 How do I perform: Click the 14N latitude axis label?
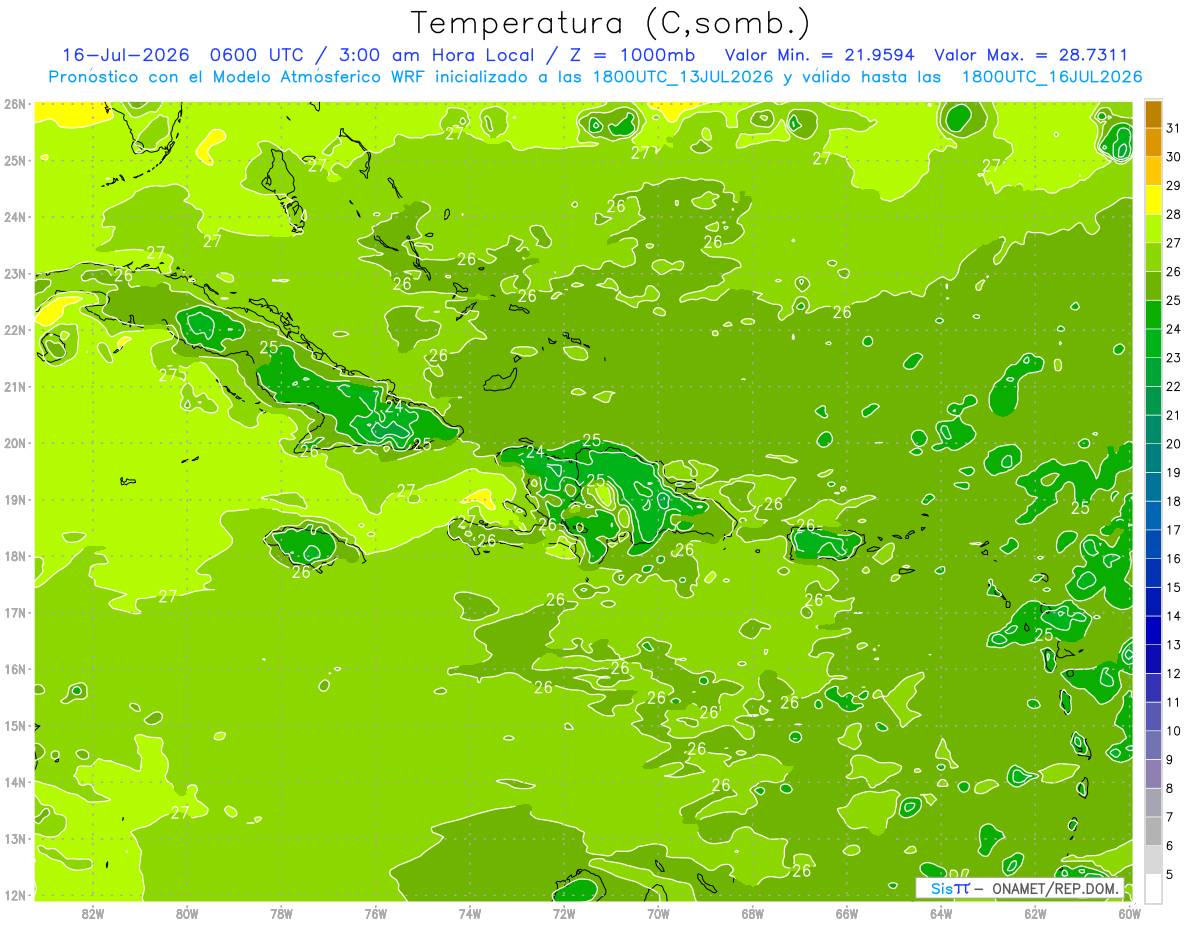point(15,782)
